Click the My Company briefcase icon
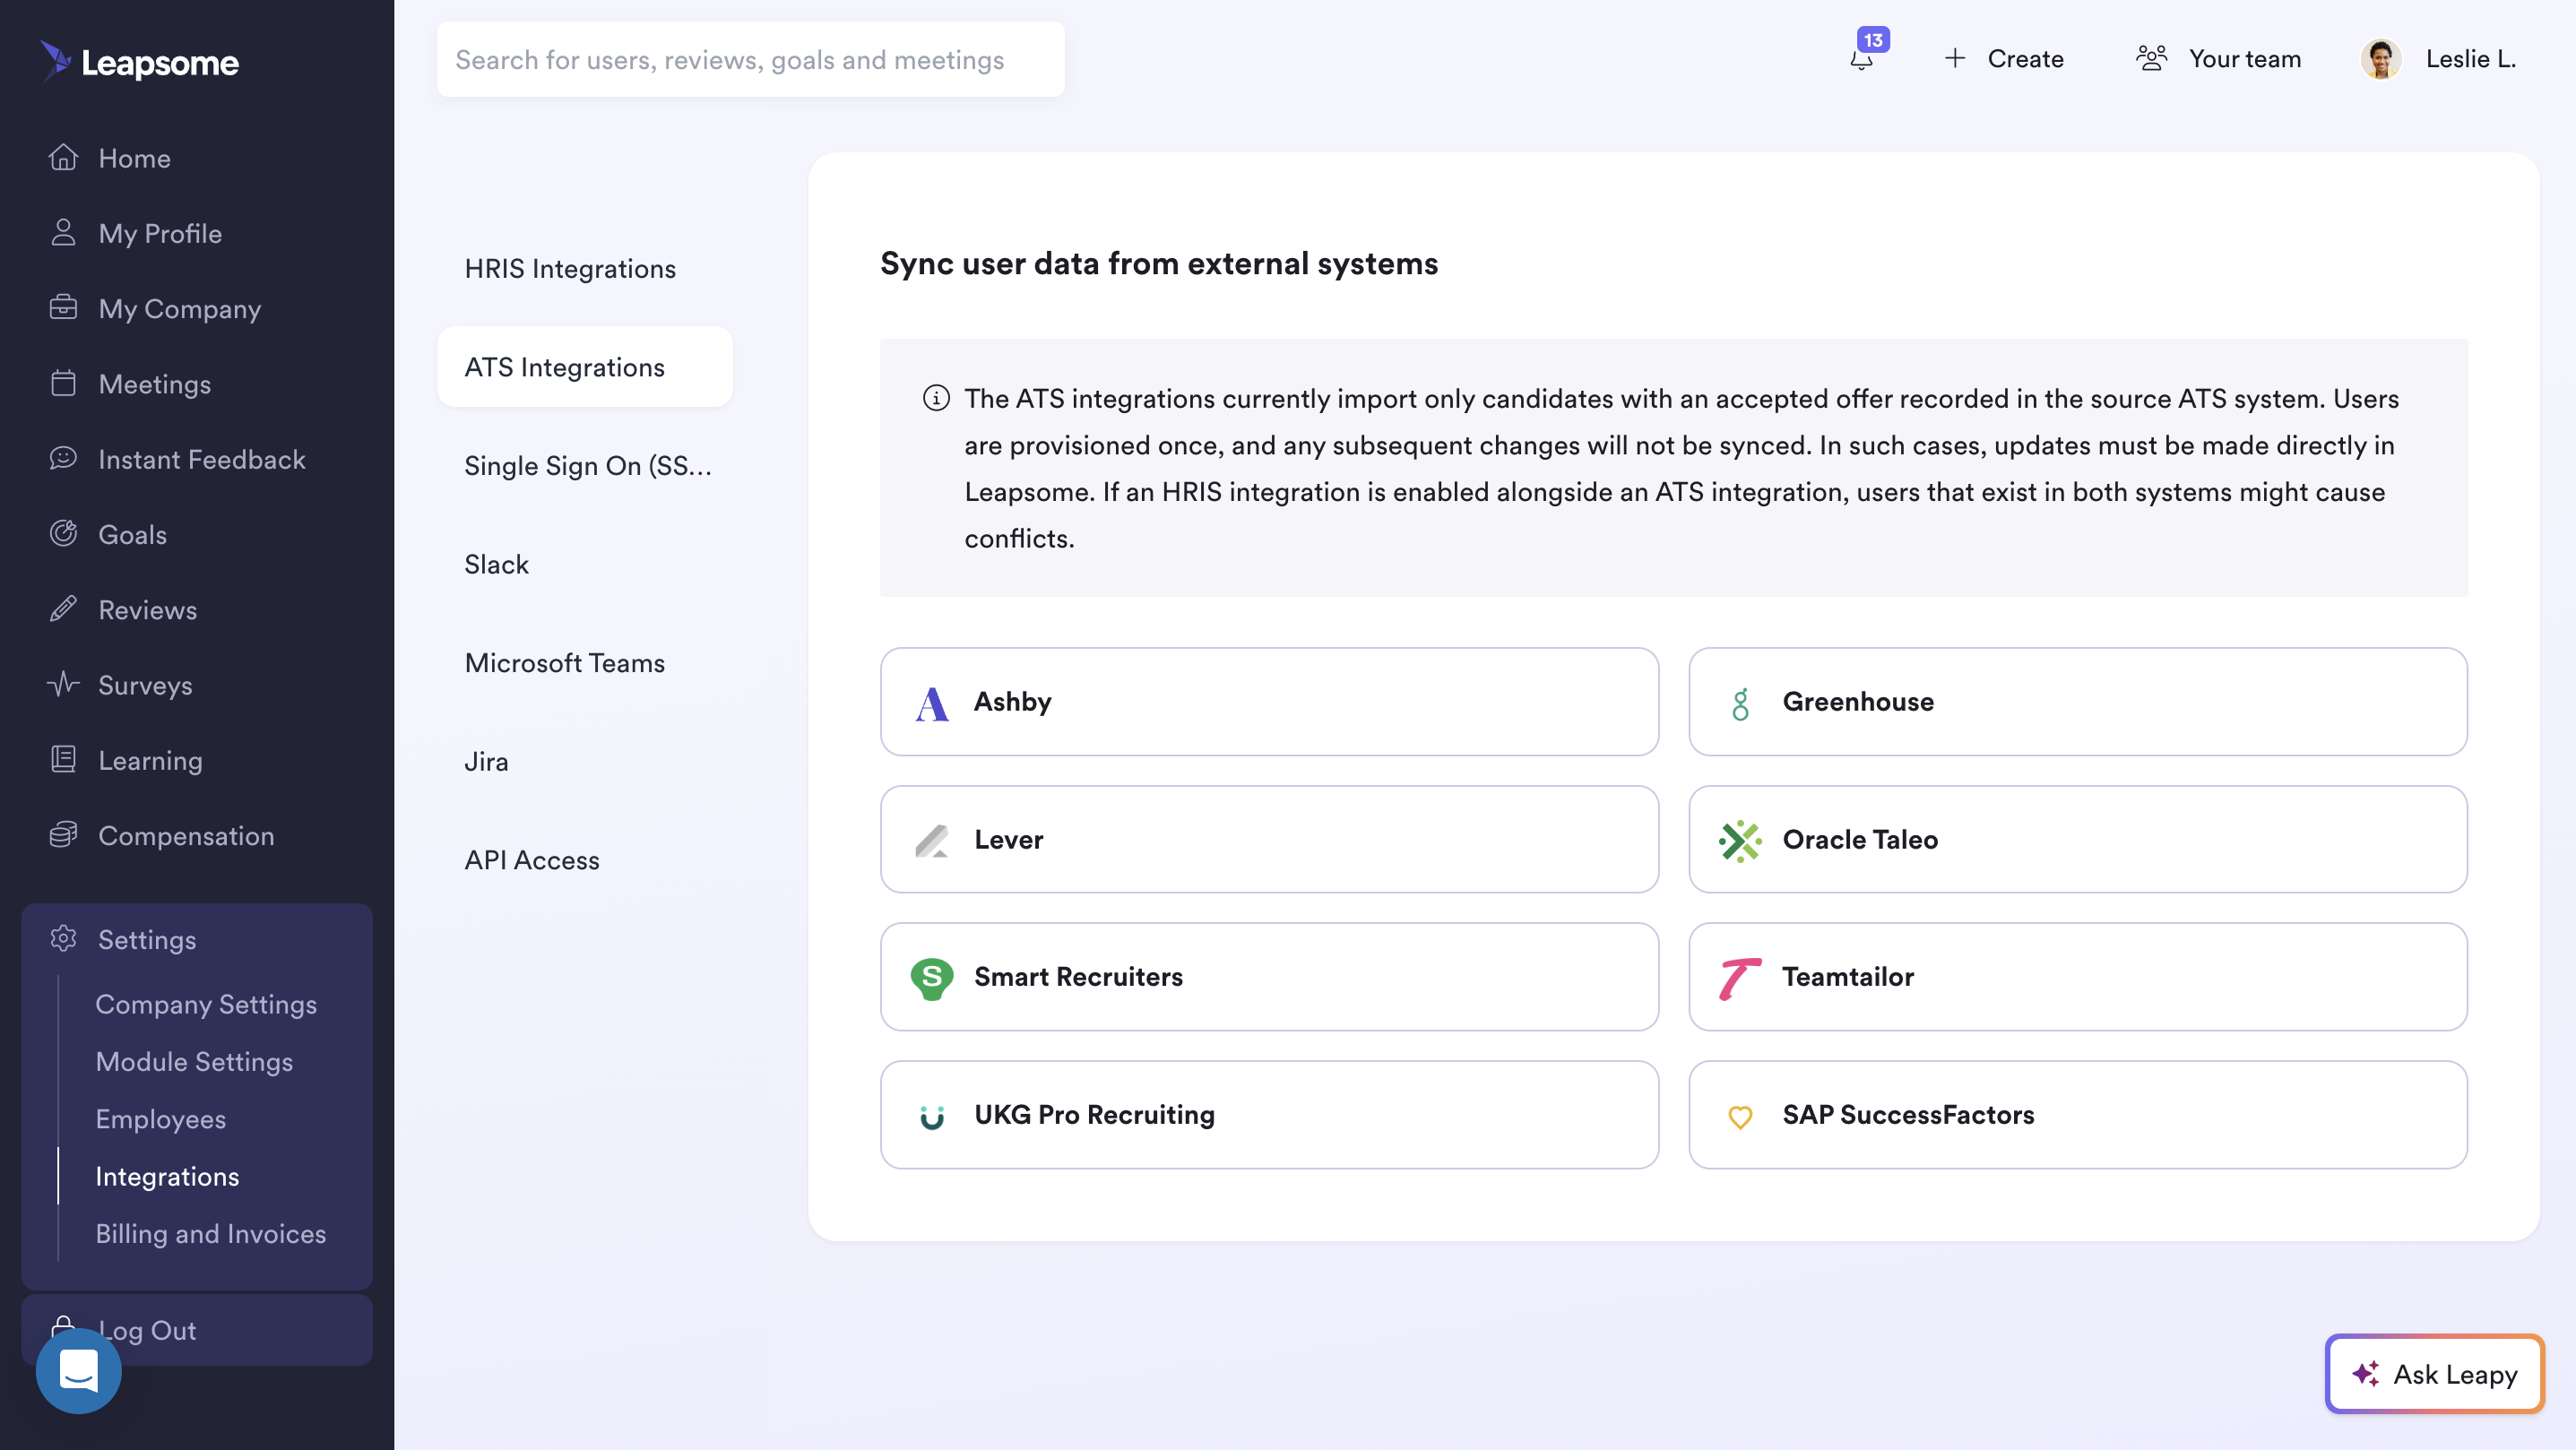Screen dimensions: 2576x1450 coord(63,308)
